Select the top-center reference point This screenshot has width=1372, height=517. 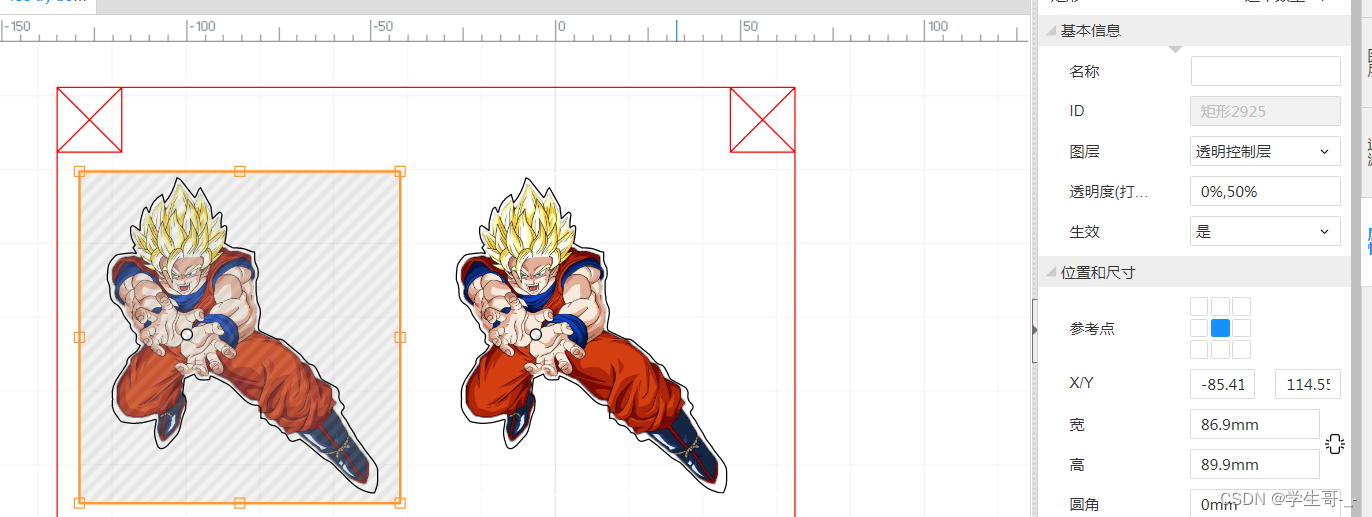click(x=1220, y=306)
